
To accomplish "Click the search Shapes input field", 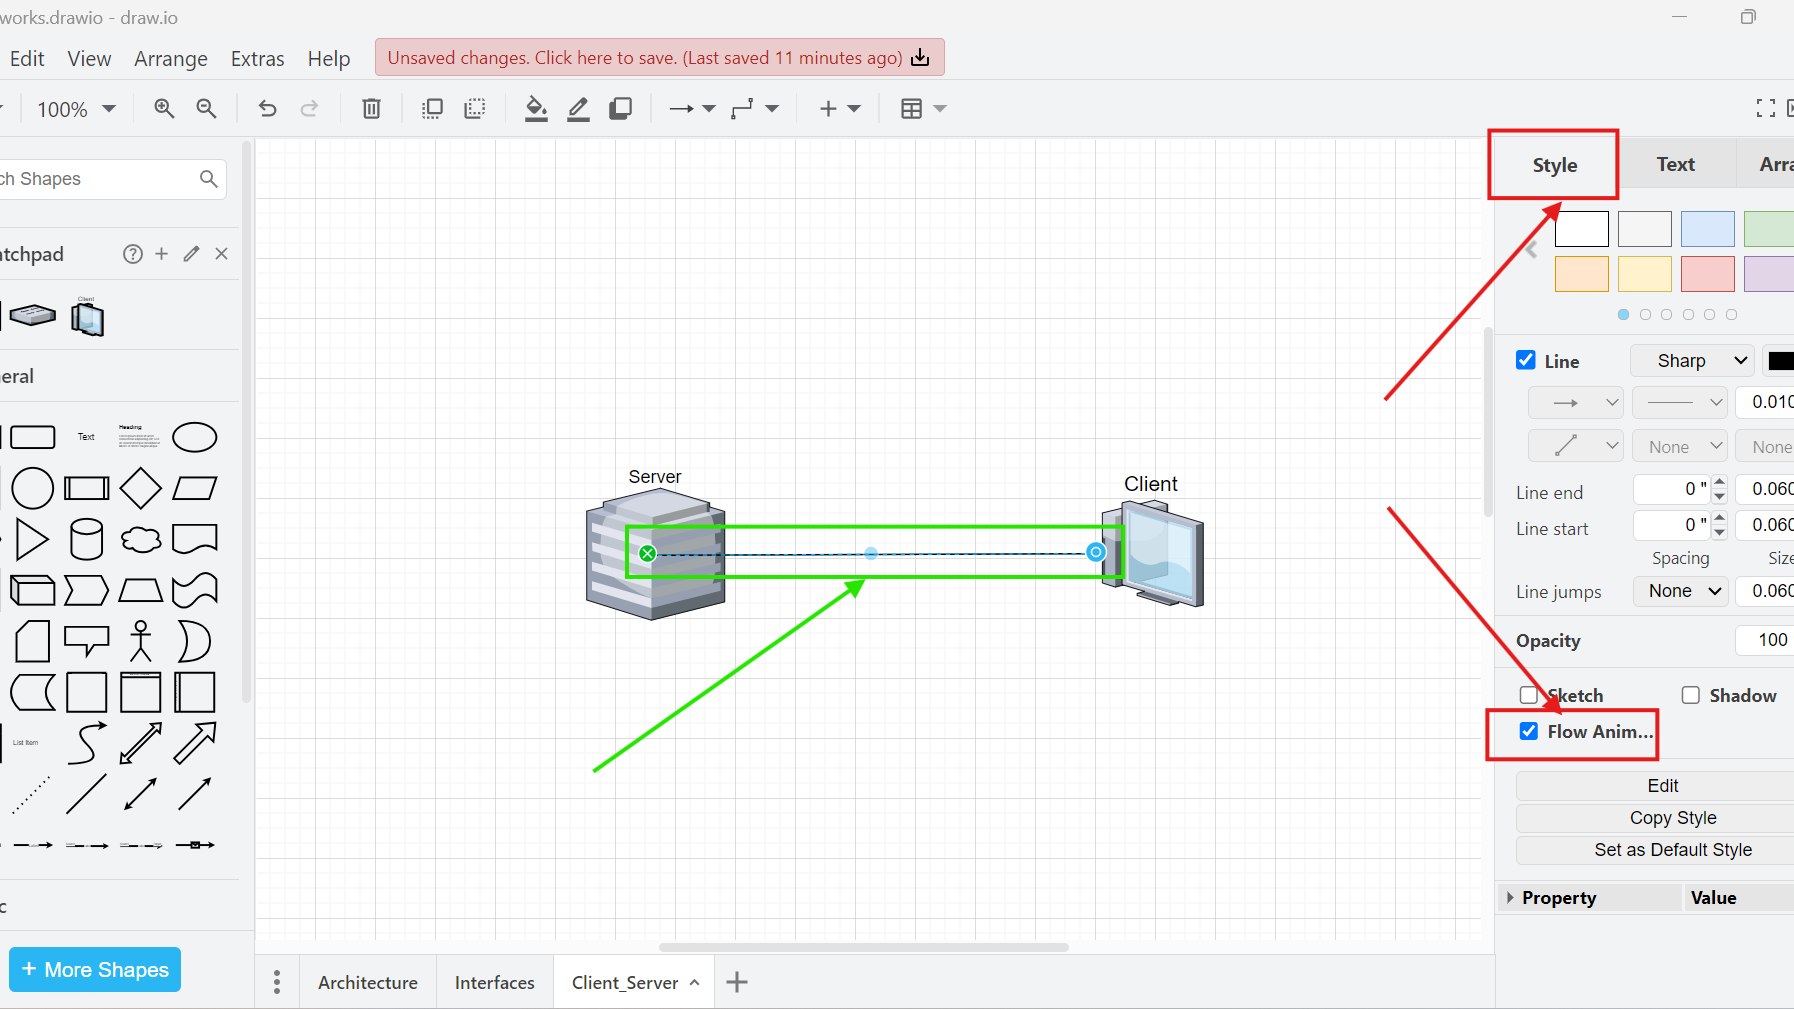I will pyautogui.click(x=100, y=178).
